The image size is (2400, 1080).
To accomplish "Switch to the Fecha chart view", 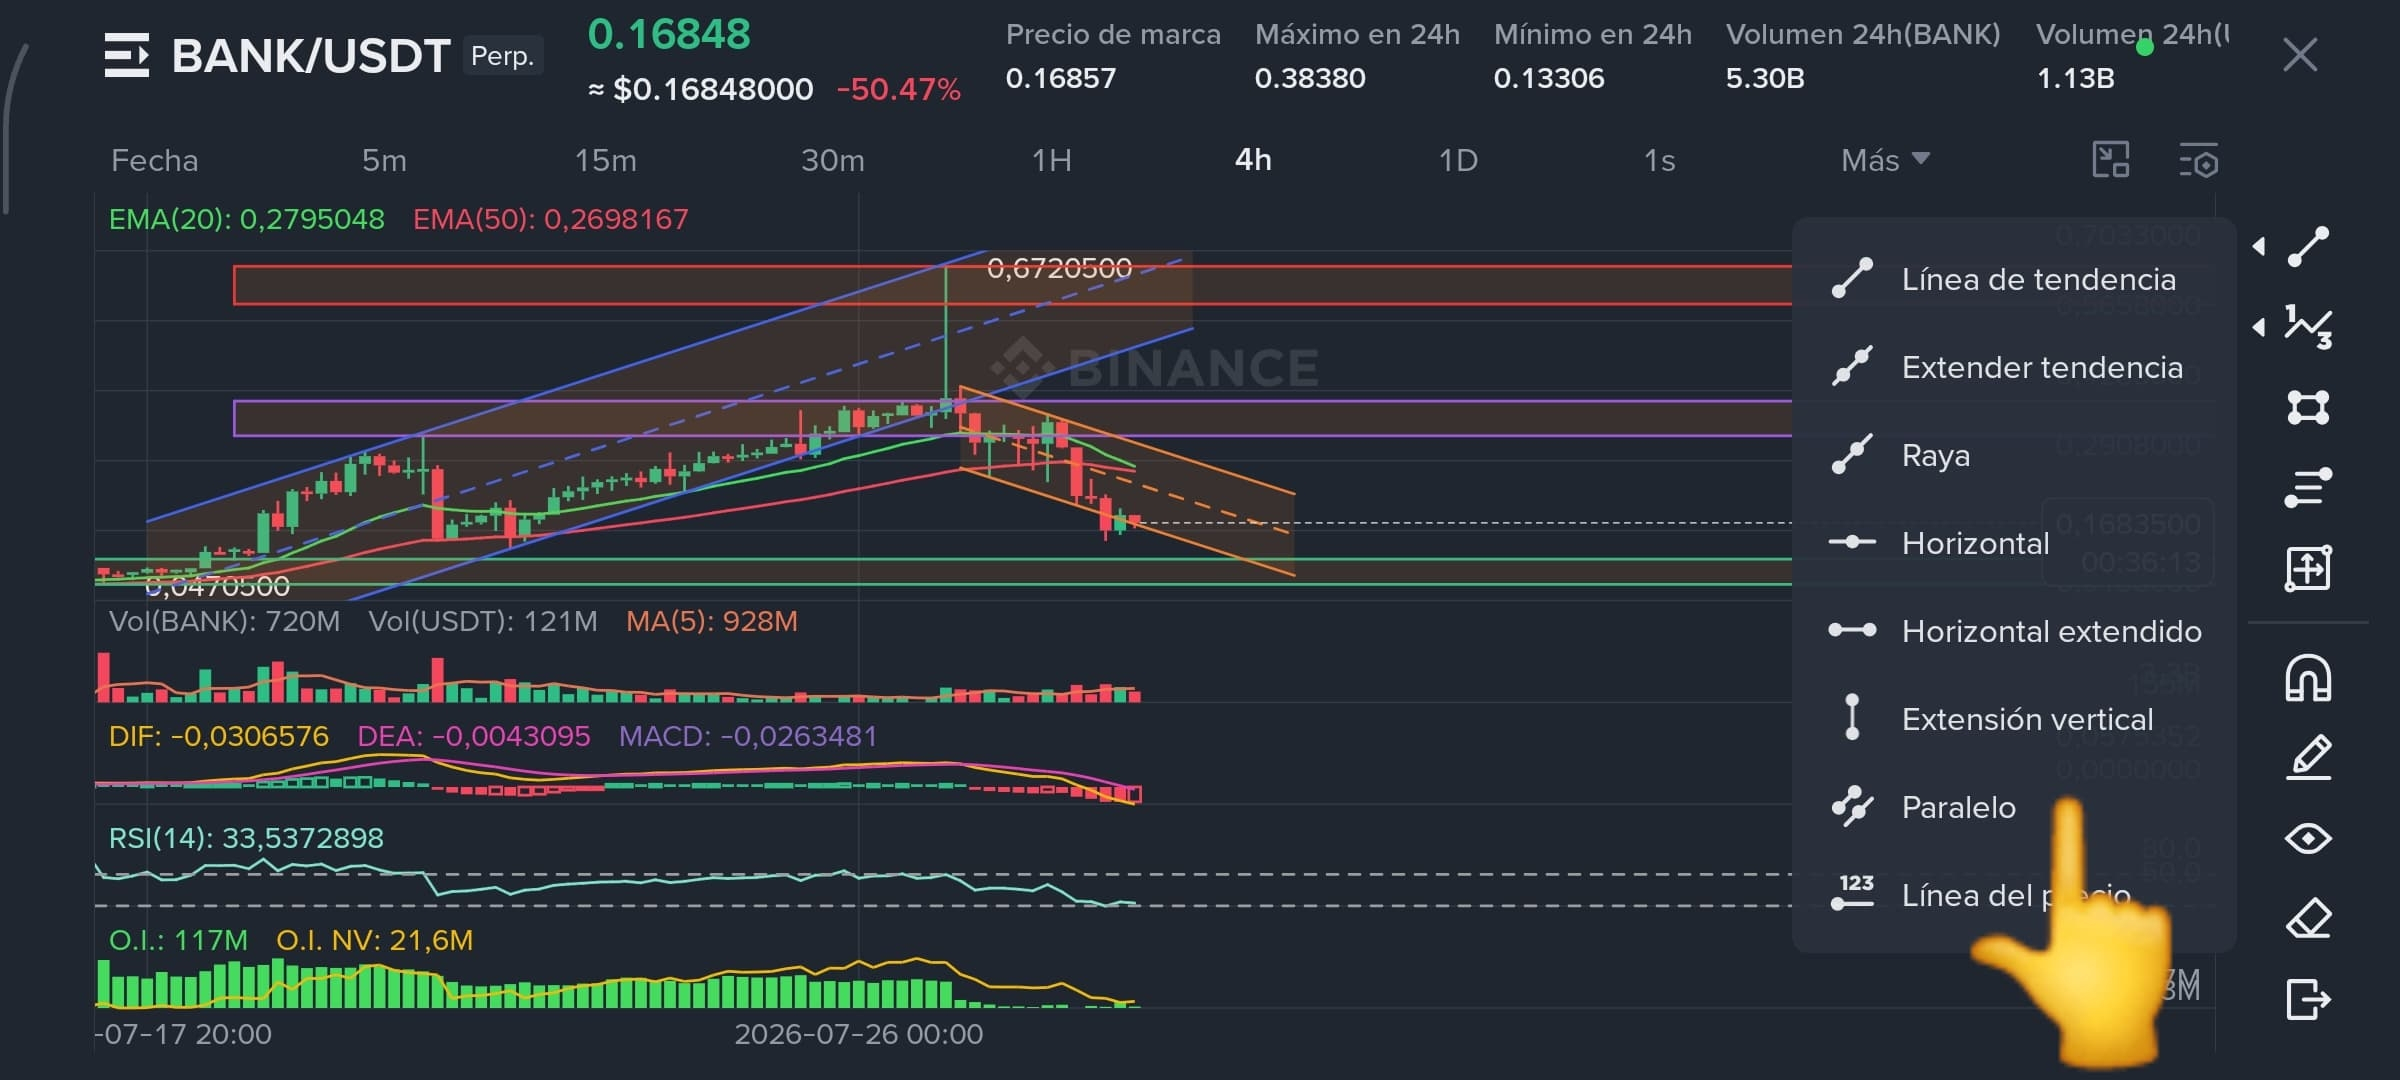I will [154, 160].
